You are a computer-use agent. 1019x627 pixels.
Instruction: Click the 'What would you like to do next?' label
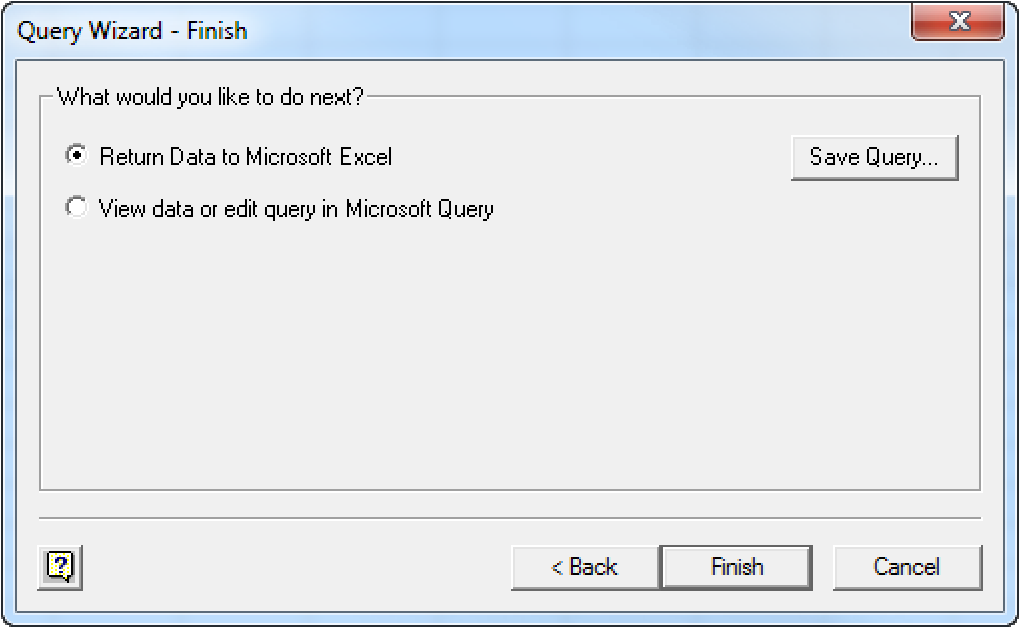[210, 97]
